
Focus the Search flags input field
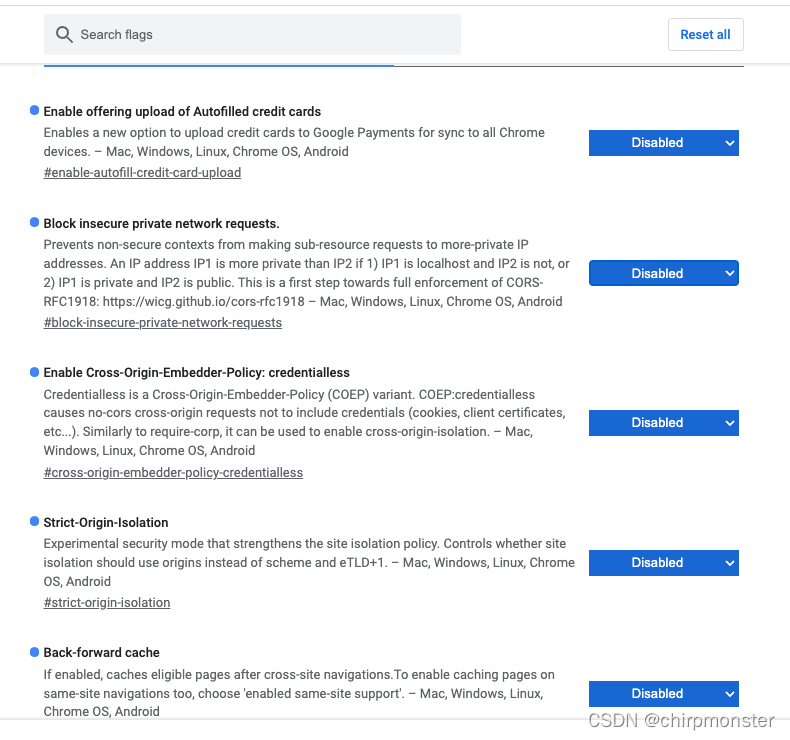coord(252,35)
